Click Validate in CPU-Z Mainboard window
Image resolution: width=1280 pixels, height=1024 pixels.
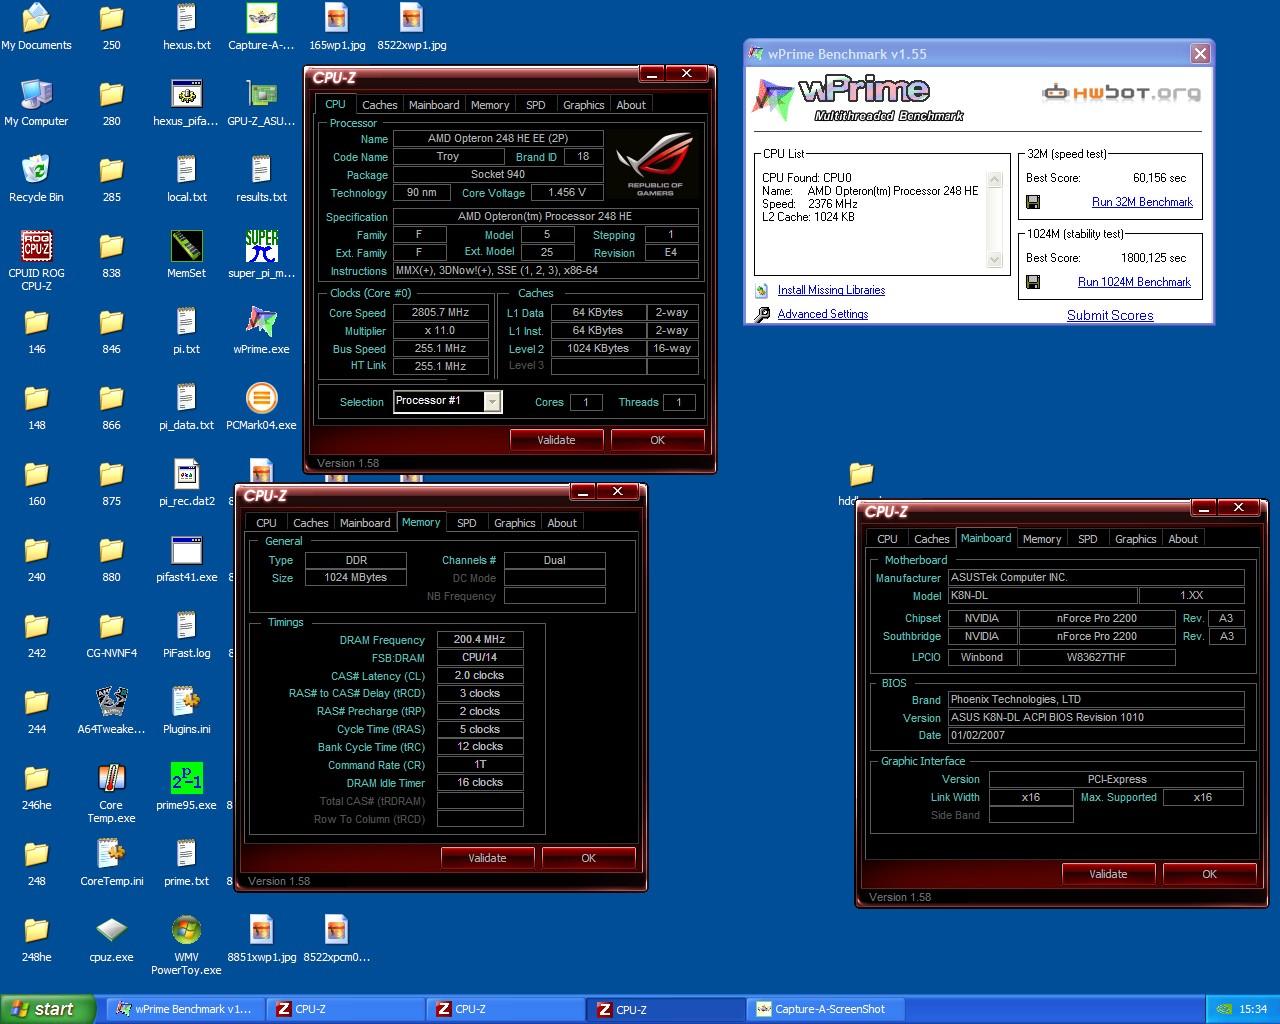coord(1108,874)
